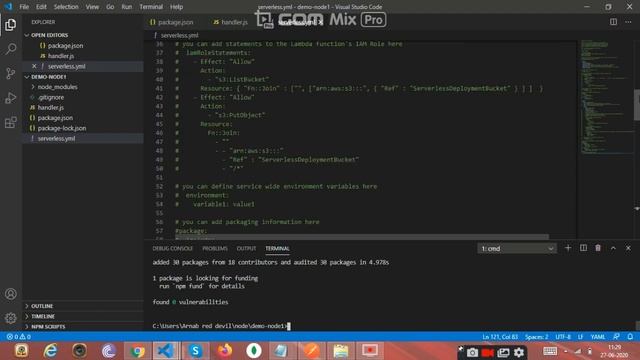
Task: Open the Accounts menu icon
Action: 11,294
